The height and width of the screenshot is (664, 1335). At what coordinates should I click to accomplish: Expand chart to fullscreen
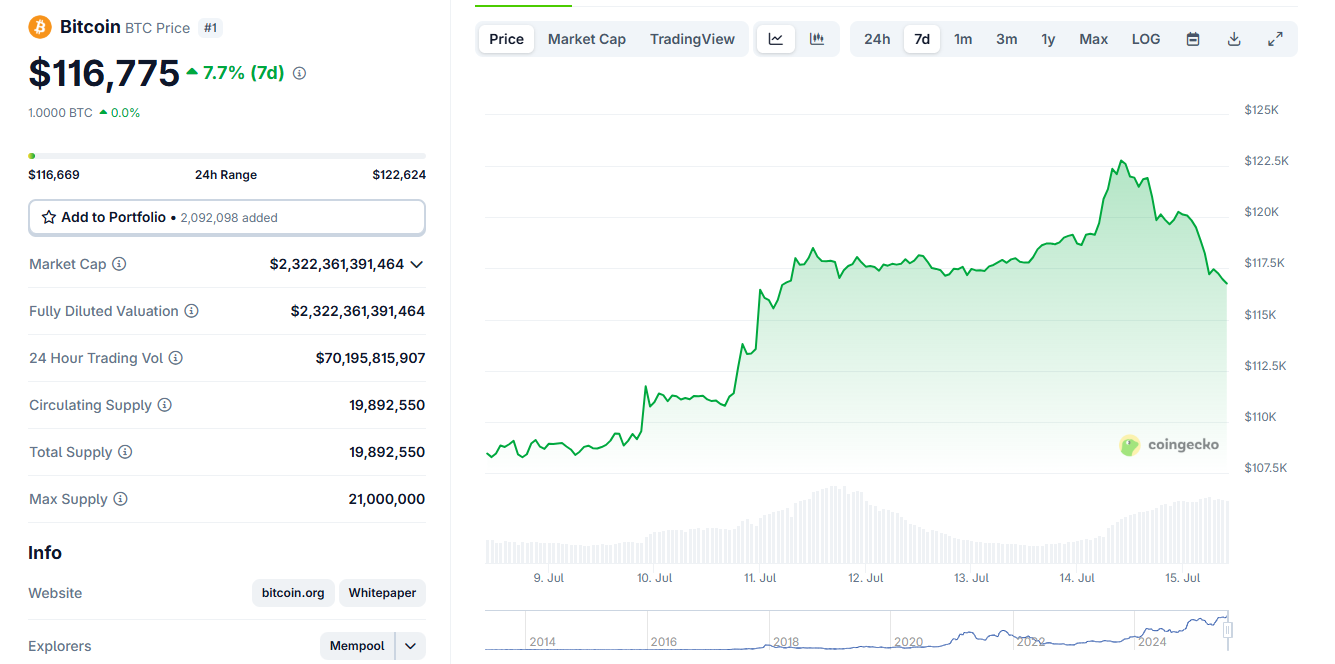(1275, 39)
